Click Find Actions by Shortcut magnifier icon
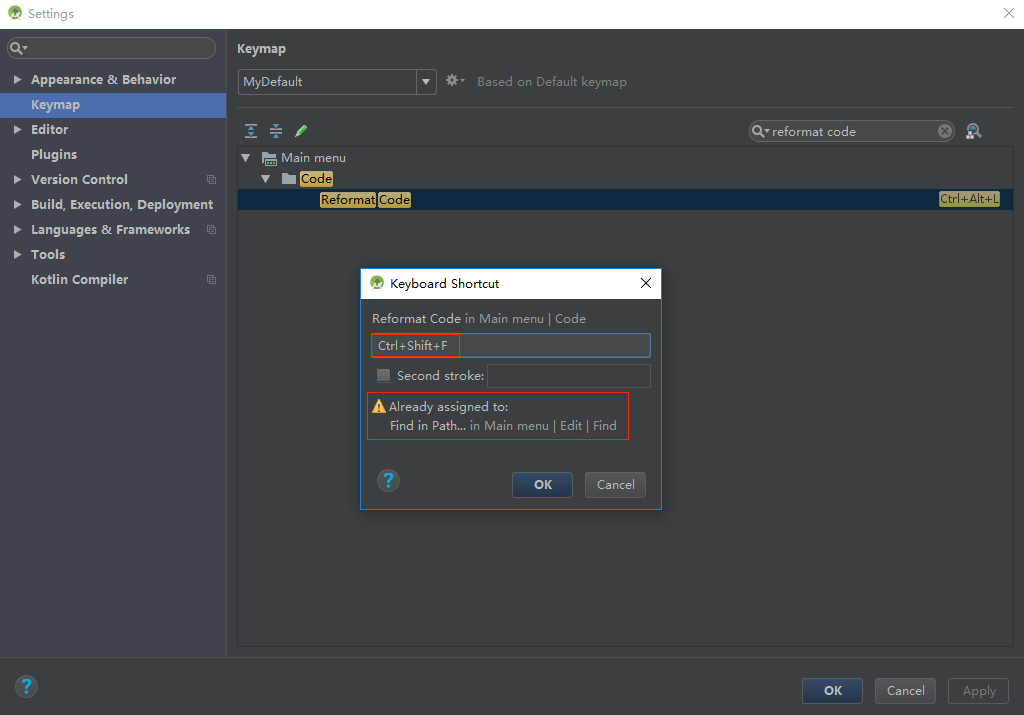This screenshot has height=715, width=1024. [973, 131]
